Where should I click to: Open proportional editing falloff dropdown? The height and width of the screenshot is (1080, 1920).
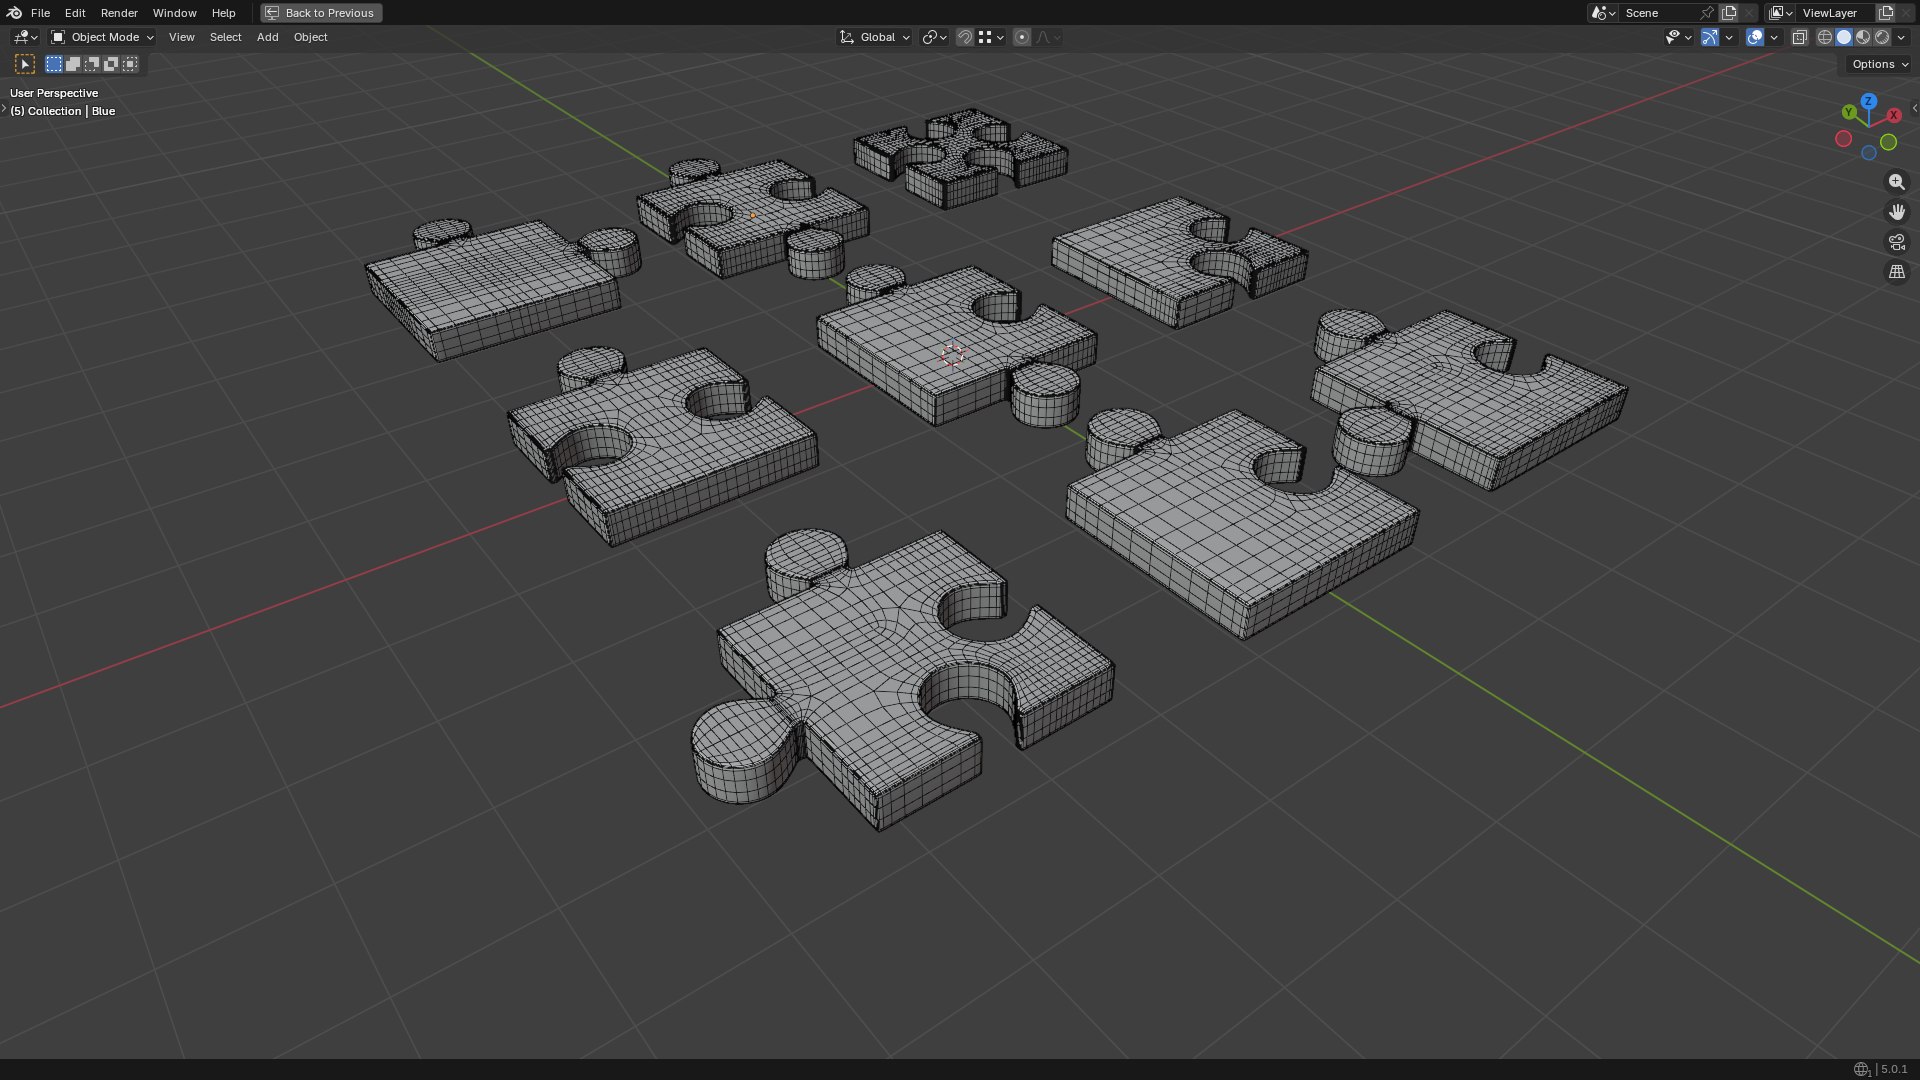[x=1048, y=37]
